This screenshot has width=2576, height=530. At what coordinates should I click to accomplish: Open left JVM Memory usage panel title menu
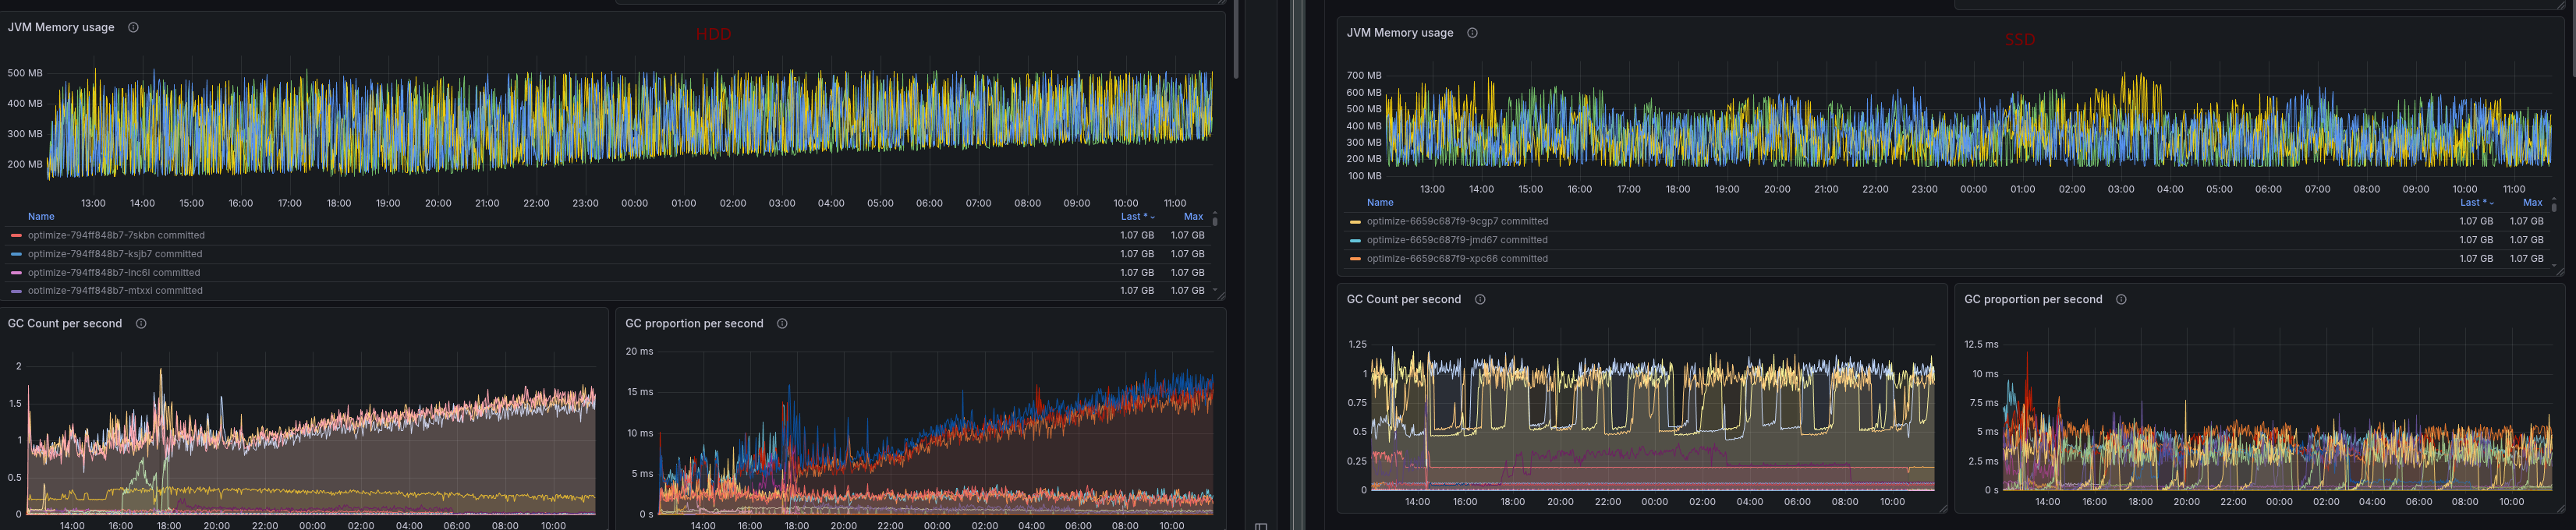61,27
